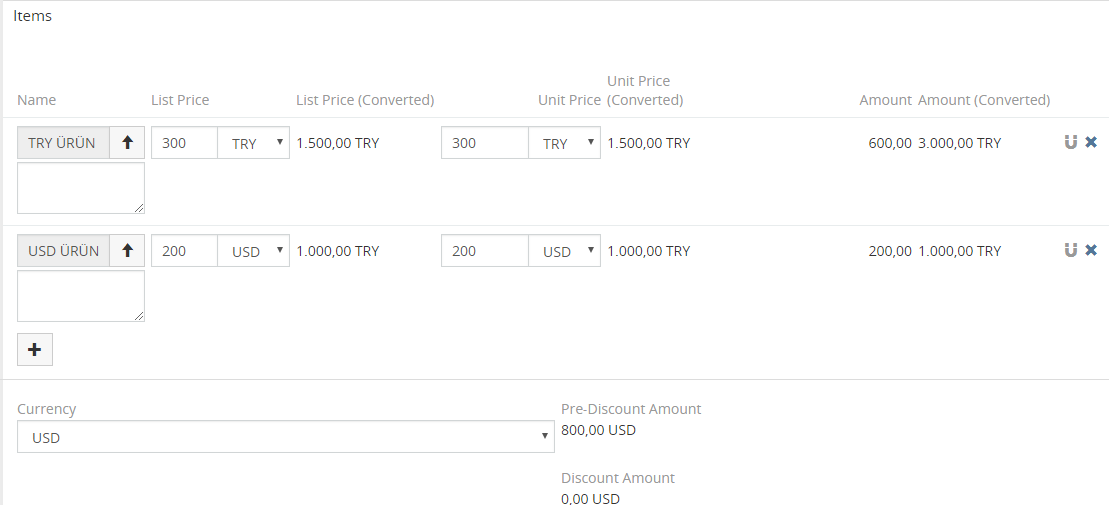Click up-arrow icon next to USD ÜRÜN
Screen dimensions: 1109x505
[127, 251]
